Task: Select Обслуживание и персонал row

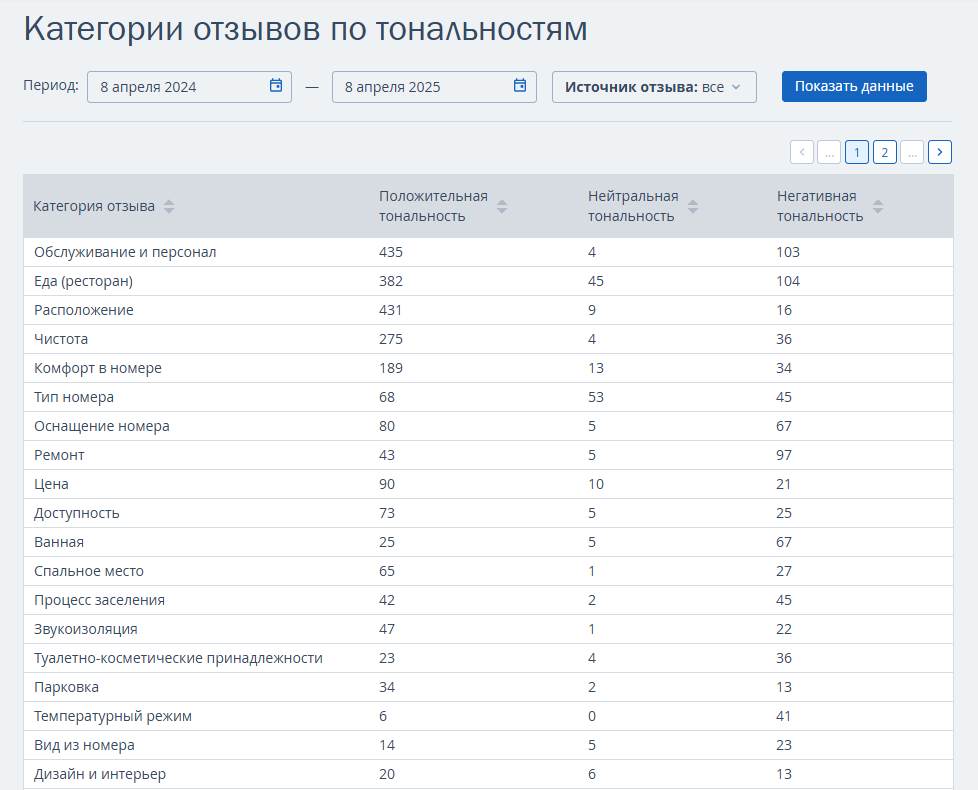Action: pos(125,252)
